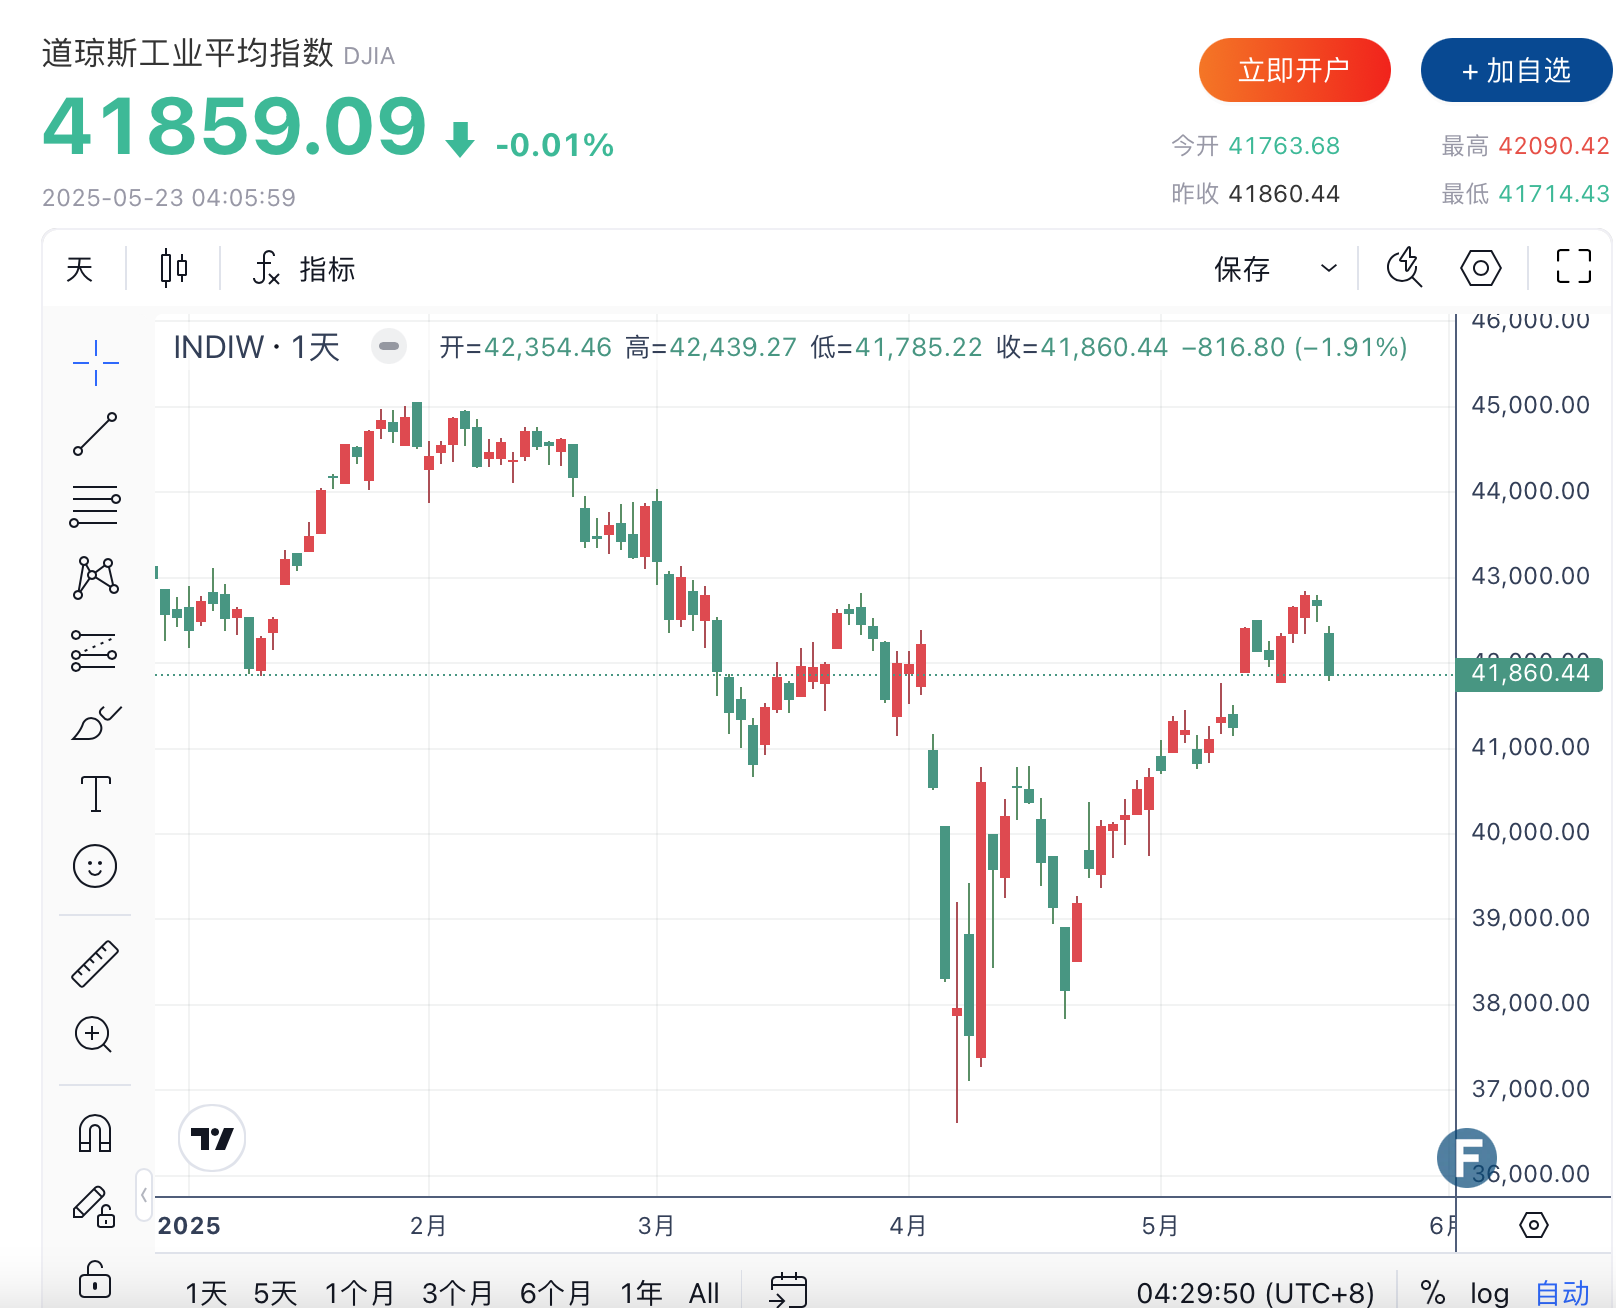The image size is (1616, 1308).
Task: Select the ruler measure tool
Action: (x=95, y=964)
